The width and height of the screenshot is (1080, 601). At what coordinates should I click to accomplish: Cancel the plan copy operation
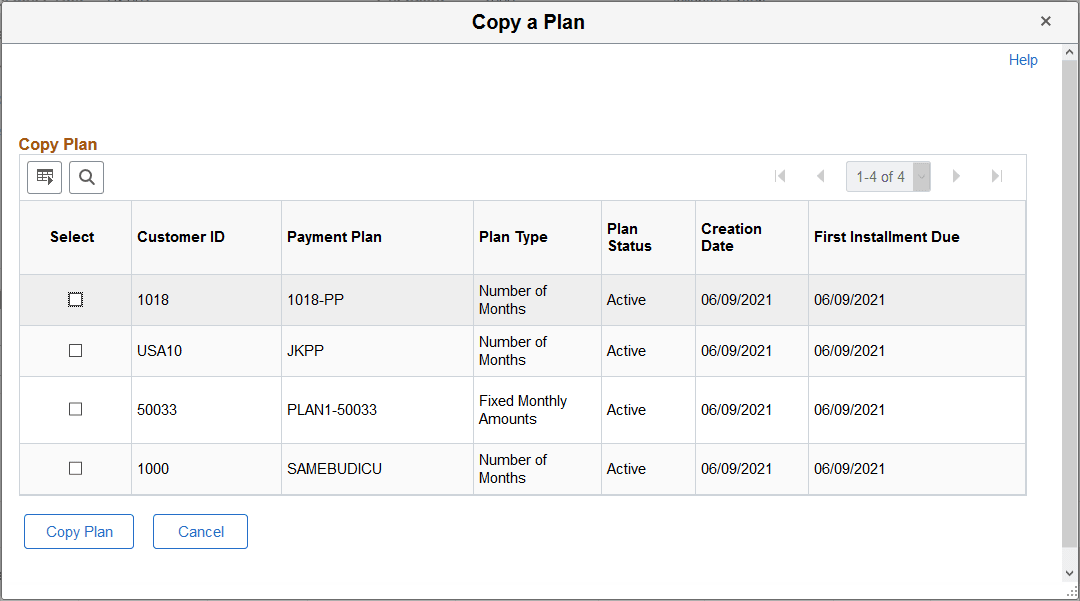[x=200, y=531]
